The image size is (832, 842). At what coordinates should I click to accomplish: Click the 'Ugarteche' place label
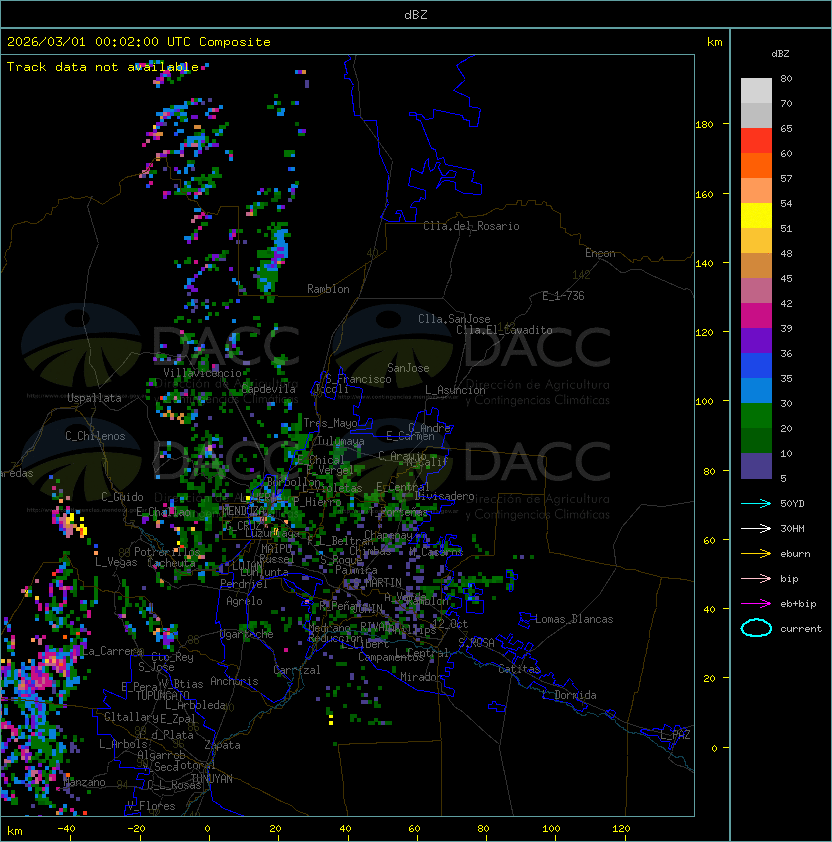click(x=247, y=634)
